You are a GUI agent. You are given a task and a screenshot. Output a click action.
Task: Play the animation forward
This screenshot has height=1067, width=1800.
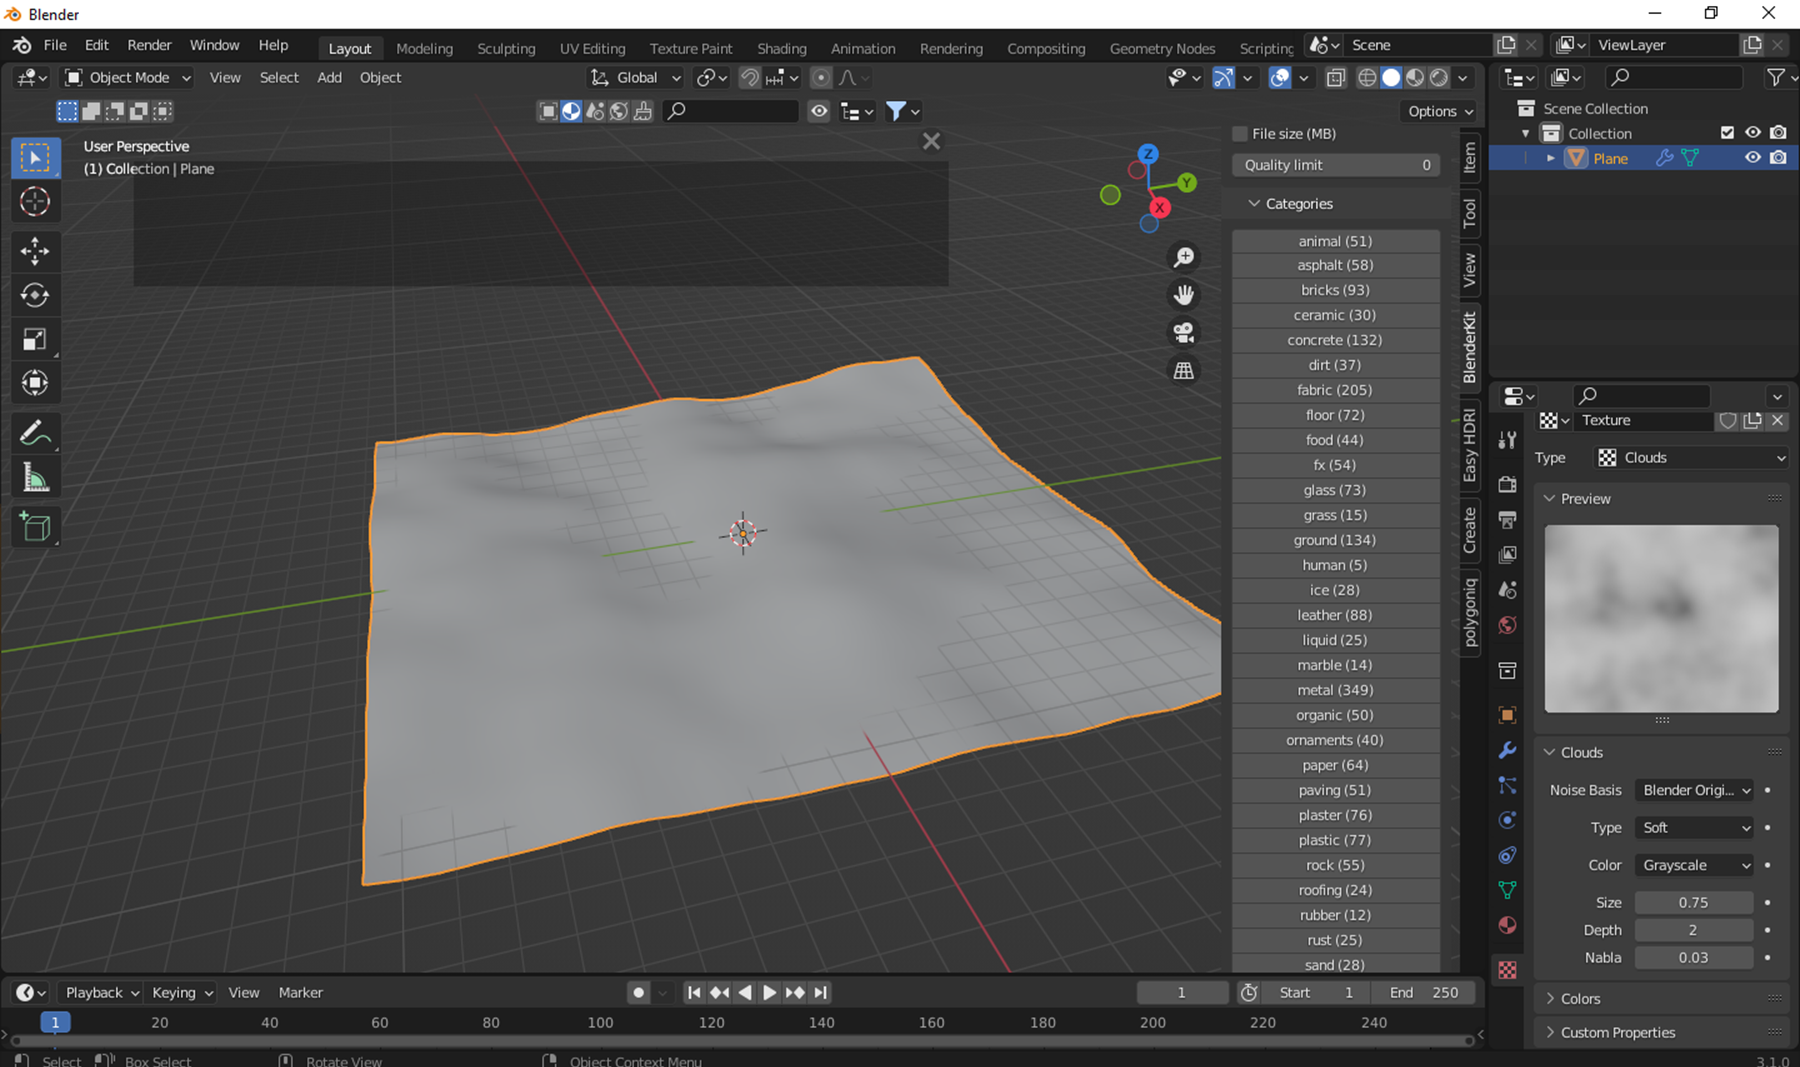(x=769, y=992)
